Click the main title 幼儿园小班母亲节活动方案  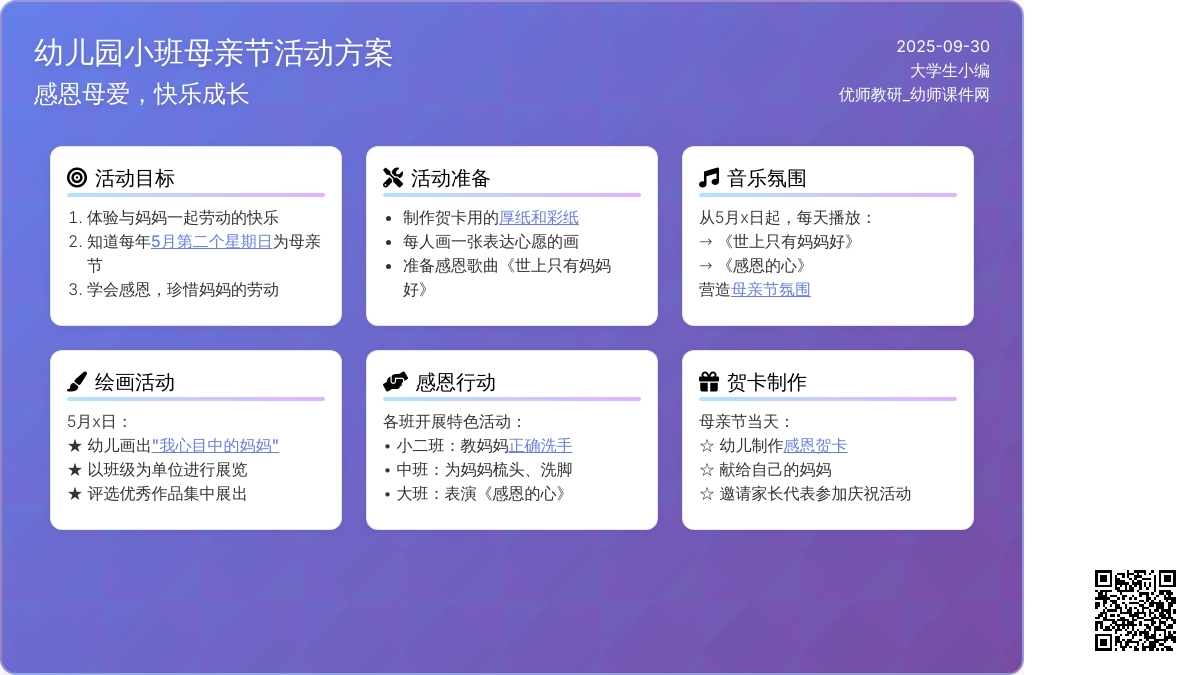(x=213, y=53)
